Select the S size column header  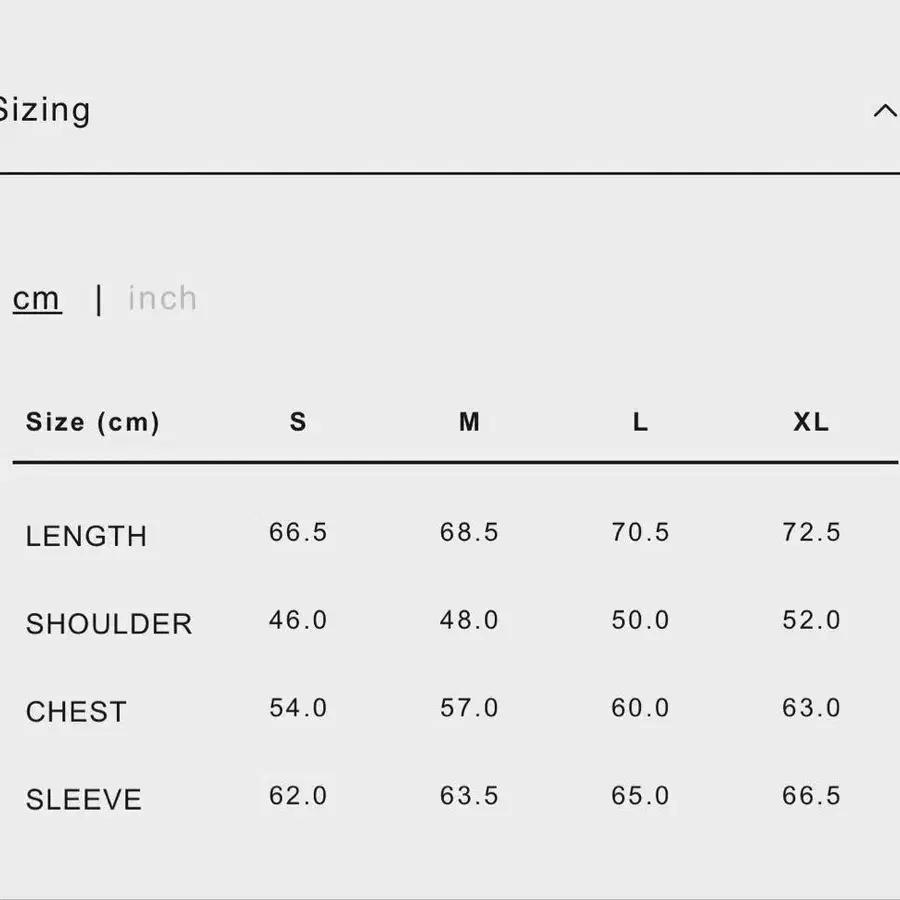click(298, 422)
